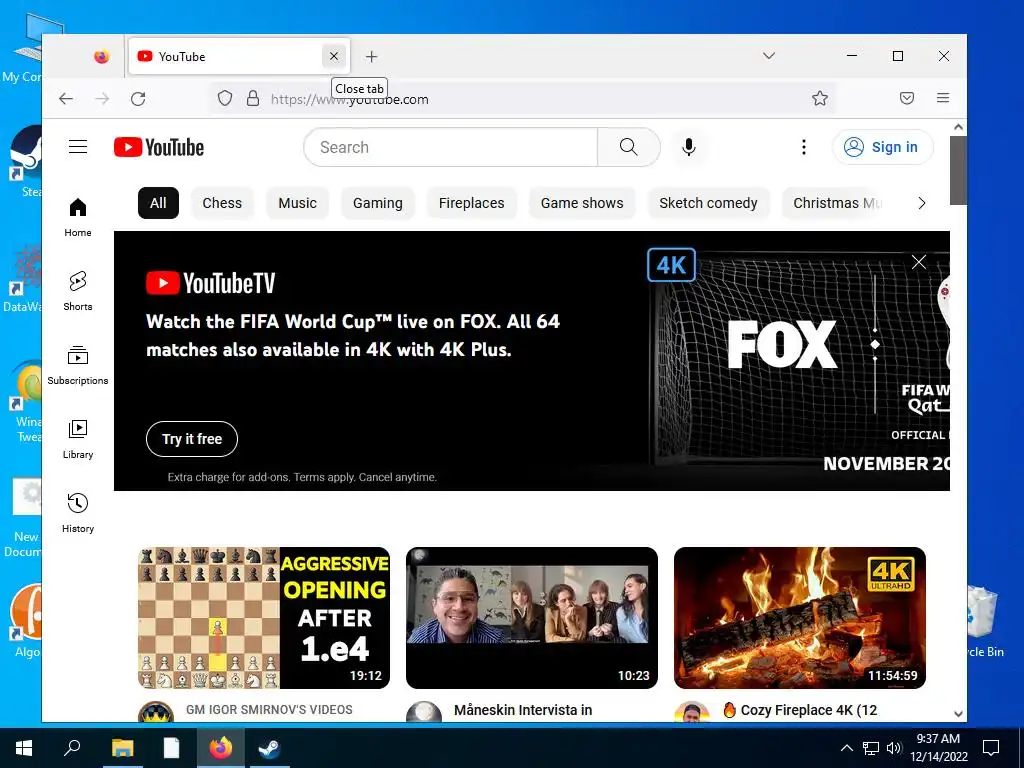Click the YouTube logo
The width and height of the screenshot is (1024, 768).
click(159, 148)
